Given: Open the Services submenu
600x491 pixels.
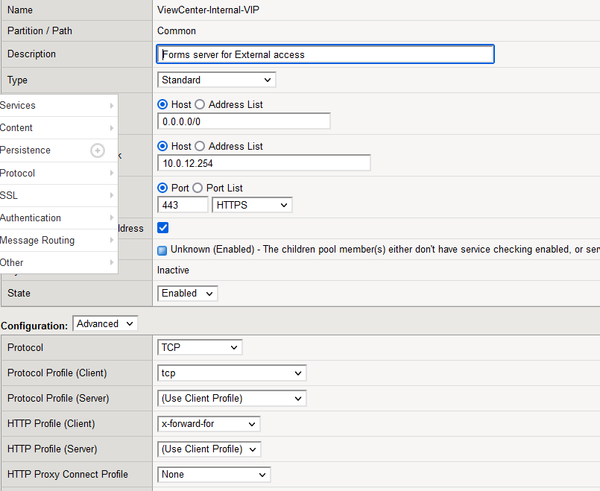Looking at the screenshot, I should (58, 105).
